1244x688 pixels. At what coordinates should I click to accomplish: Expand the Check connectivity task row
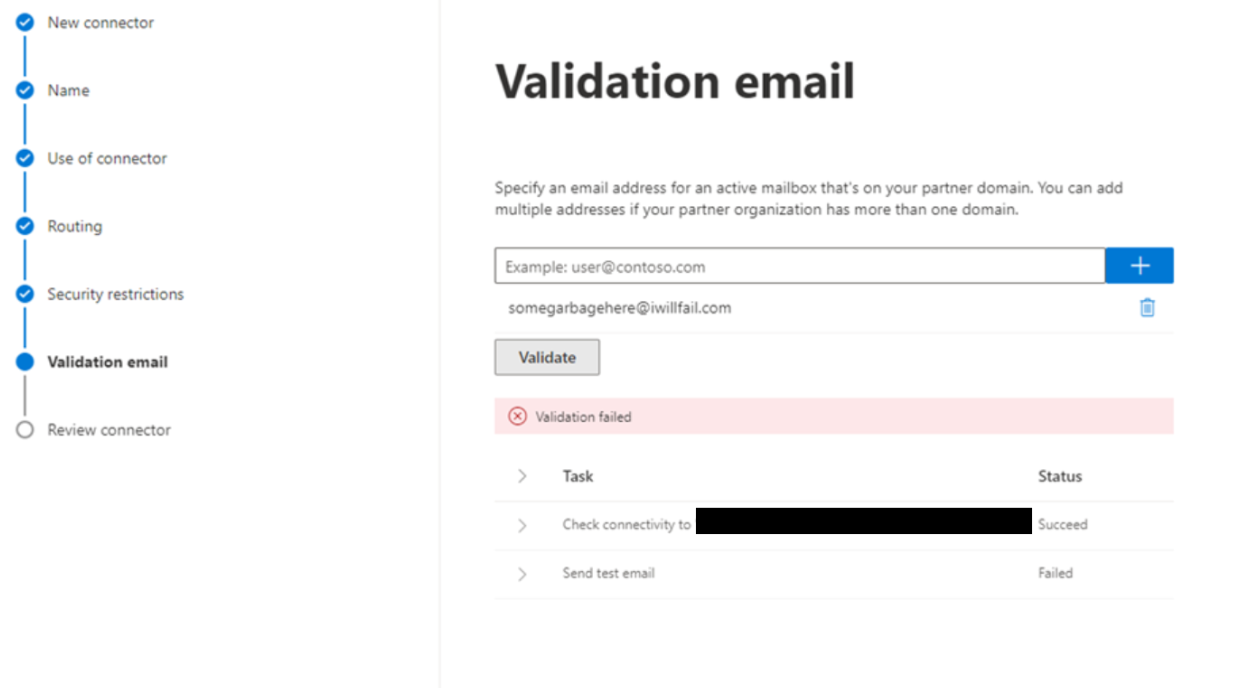click(x=522, y=525)
